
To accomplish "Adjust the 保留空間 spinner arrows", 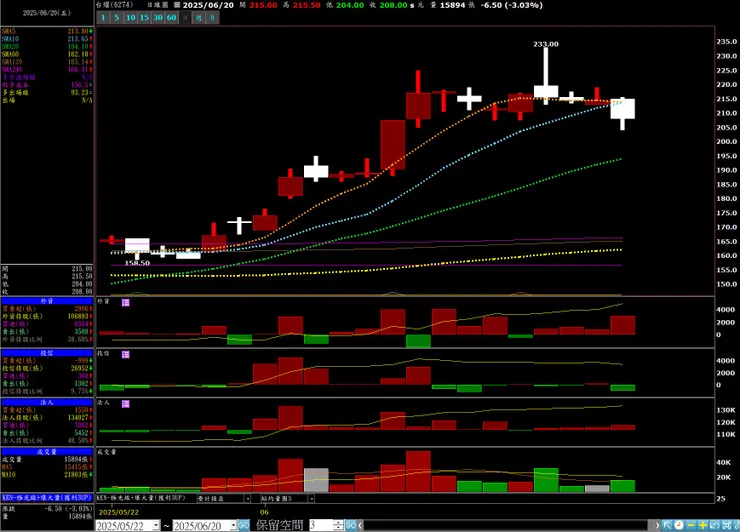I will click(338, 525).
